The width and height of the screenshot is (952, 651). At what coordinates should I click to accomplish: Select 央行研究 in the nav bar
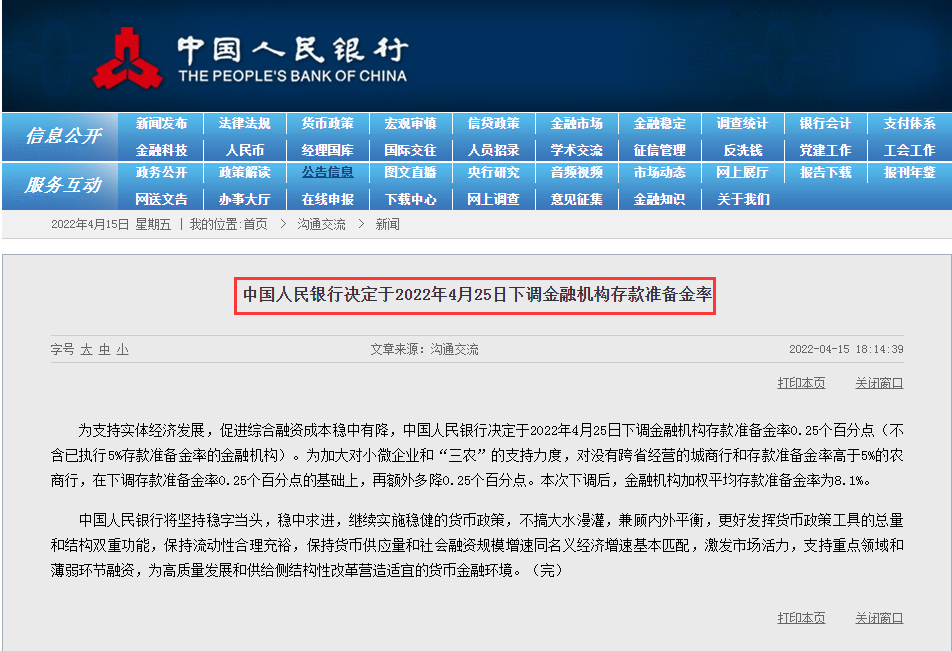click(x=494, y=172)
